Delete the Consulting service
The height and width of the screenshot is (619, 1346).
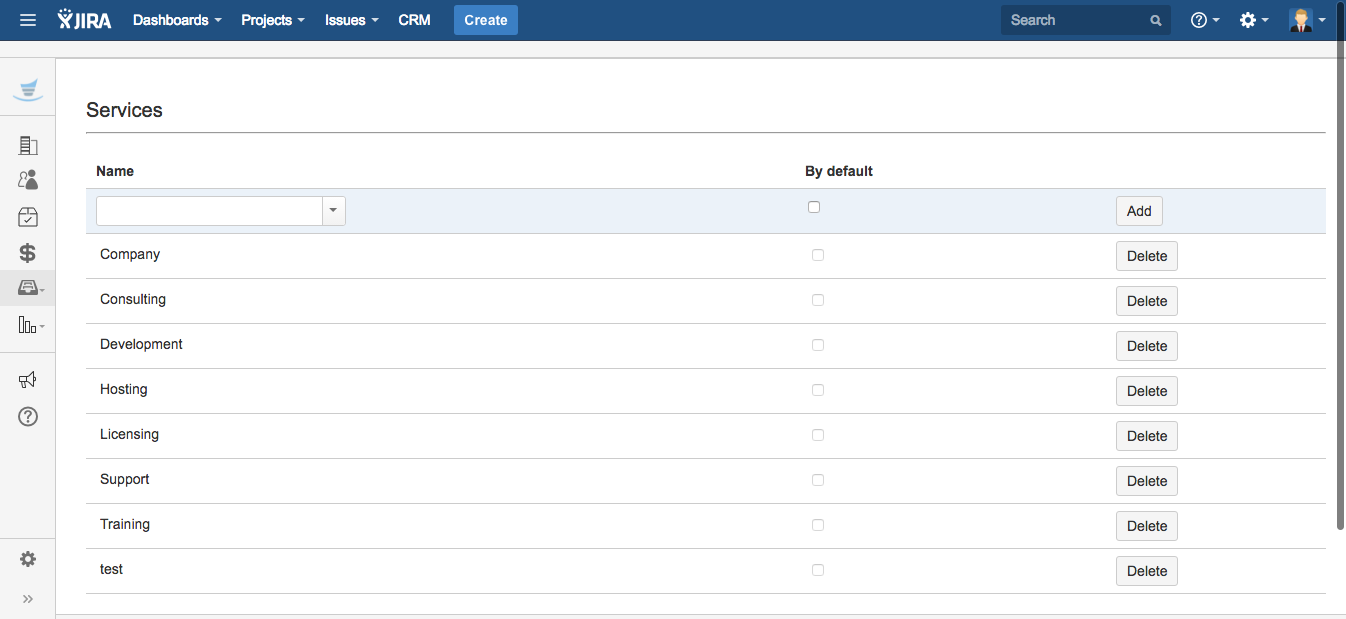tap(1146, 301)
